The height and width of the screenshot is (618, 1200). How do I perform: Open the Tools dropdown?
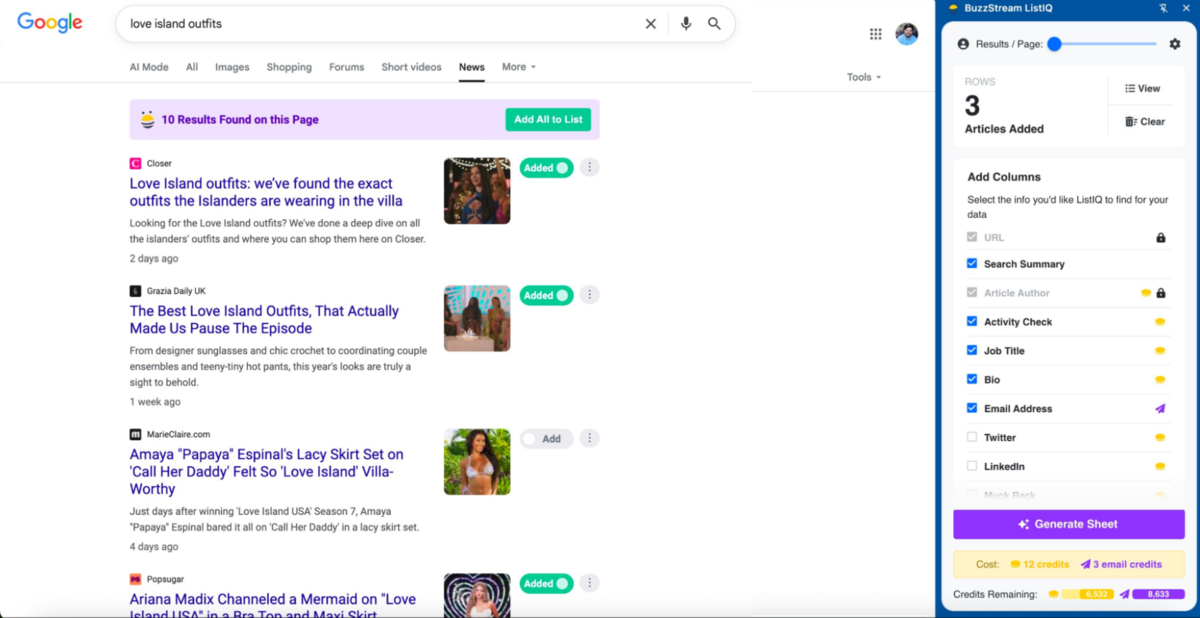click(864, 77)
